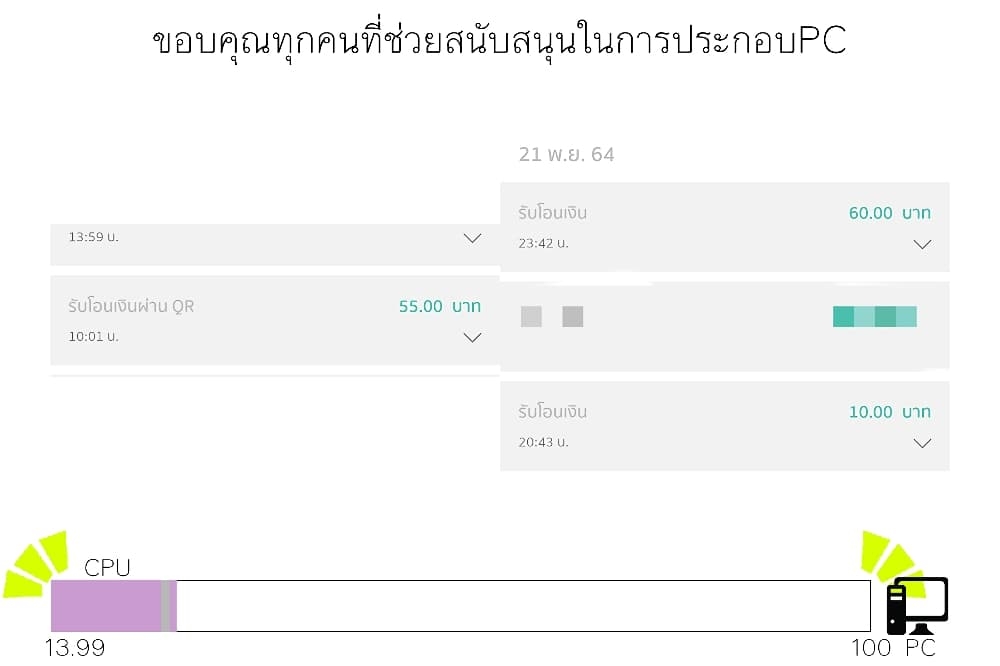The height and width of the screenshot is (666, 1000).
Task: Click the grey handle on the progress bar
Action: tap(166, 606)
